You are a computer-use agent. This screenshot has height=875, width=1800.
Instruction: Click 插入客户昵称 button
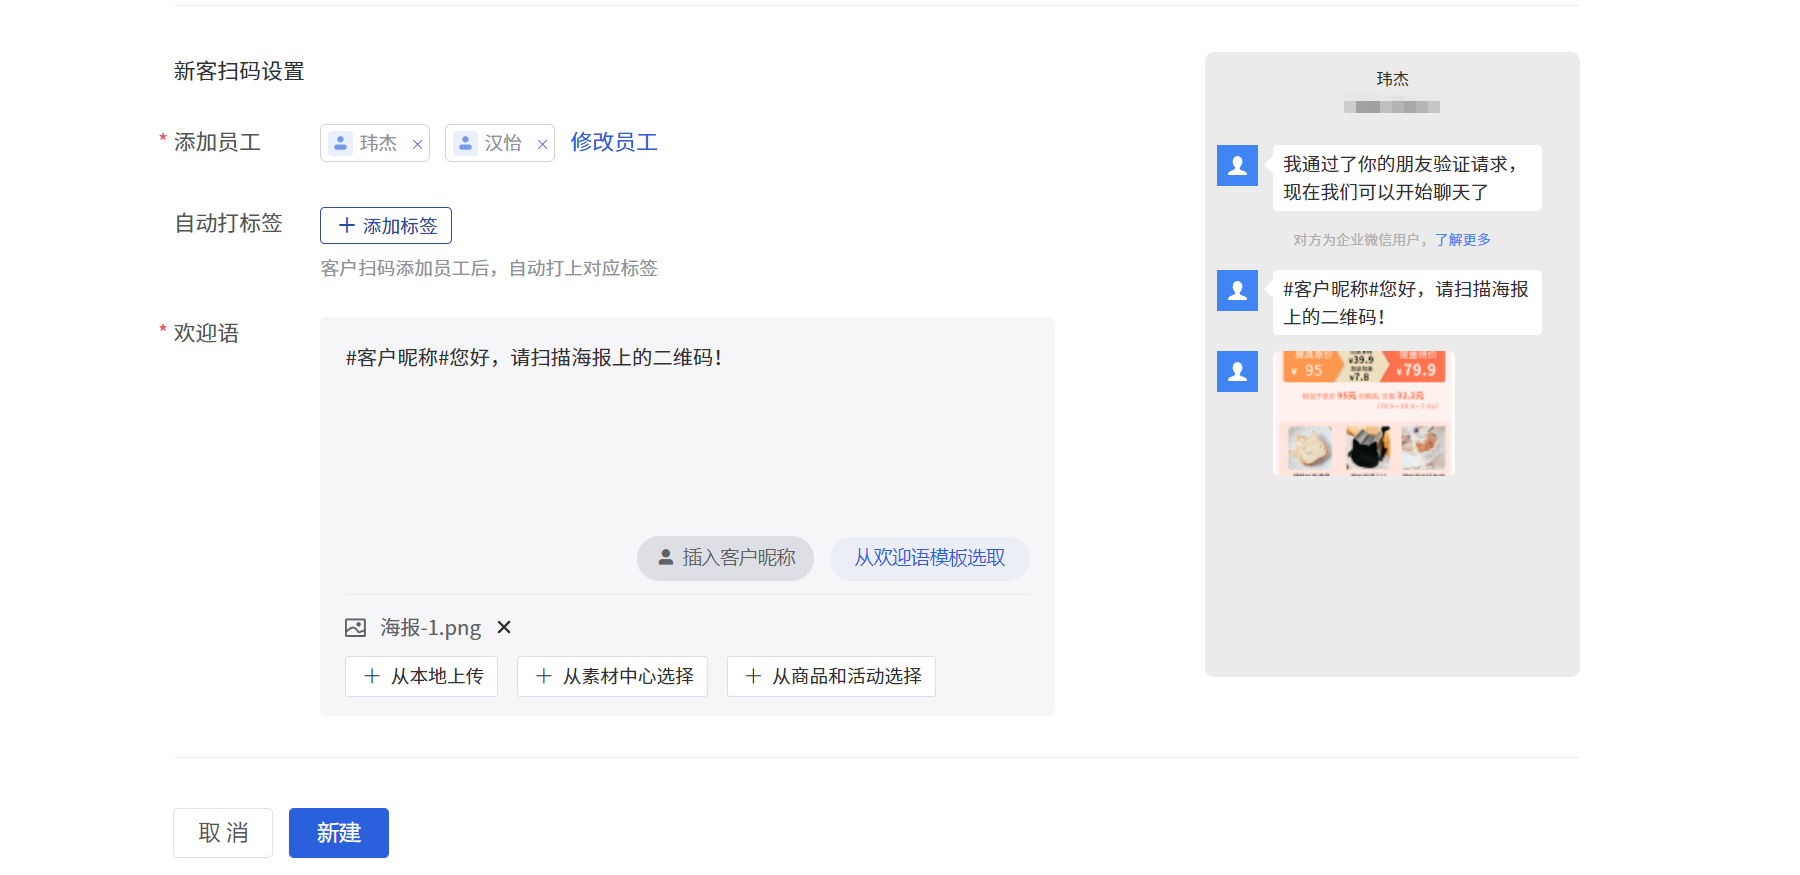(x=725, y=558)
